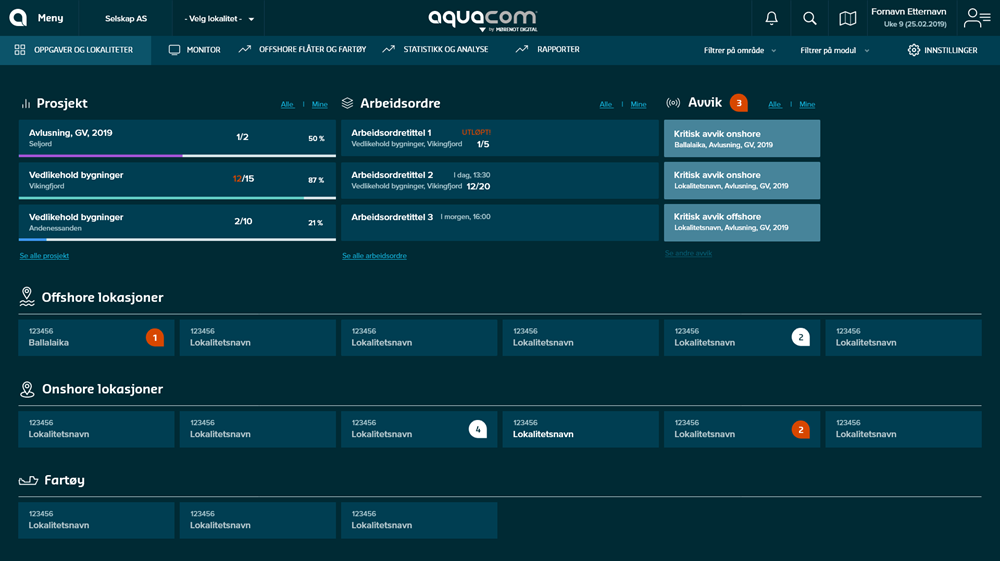Expand the Velg lokalitet dropdown
The image size is (1000, 561).
pos(219,18)
